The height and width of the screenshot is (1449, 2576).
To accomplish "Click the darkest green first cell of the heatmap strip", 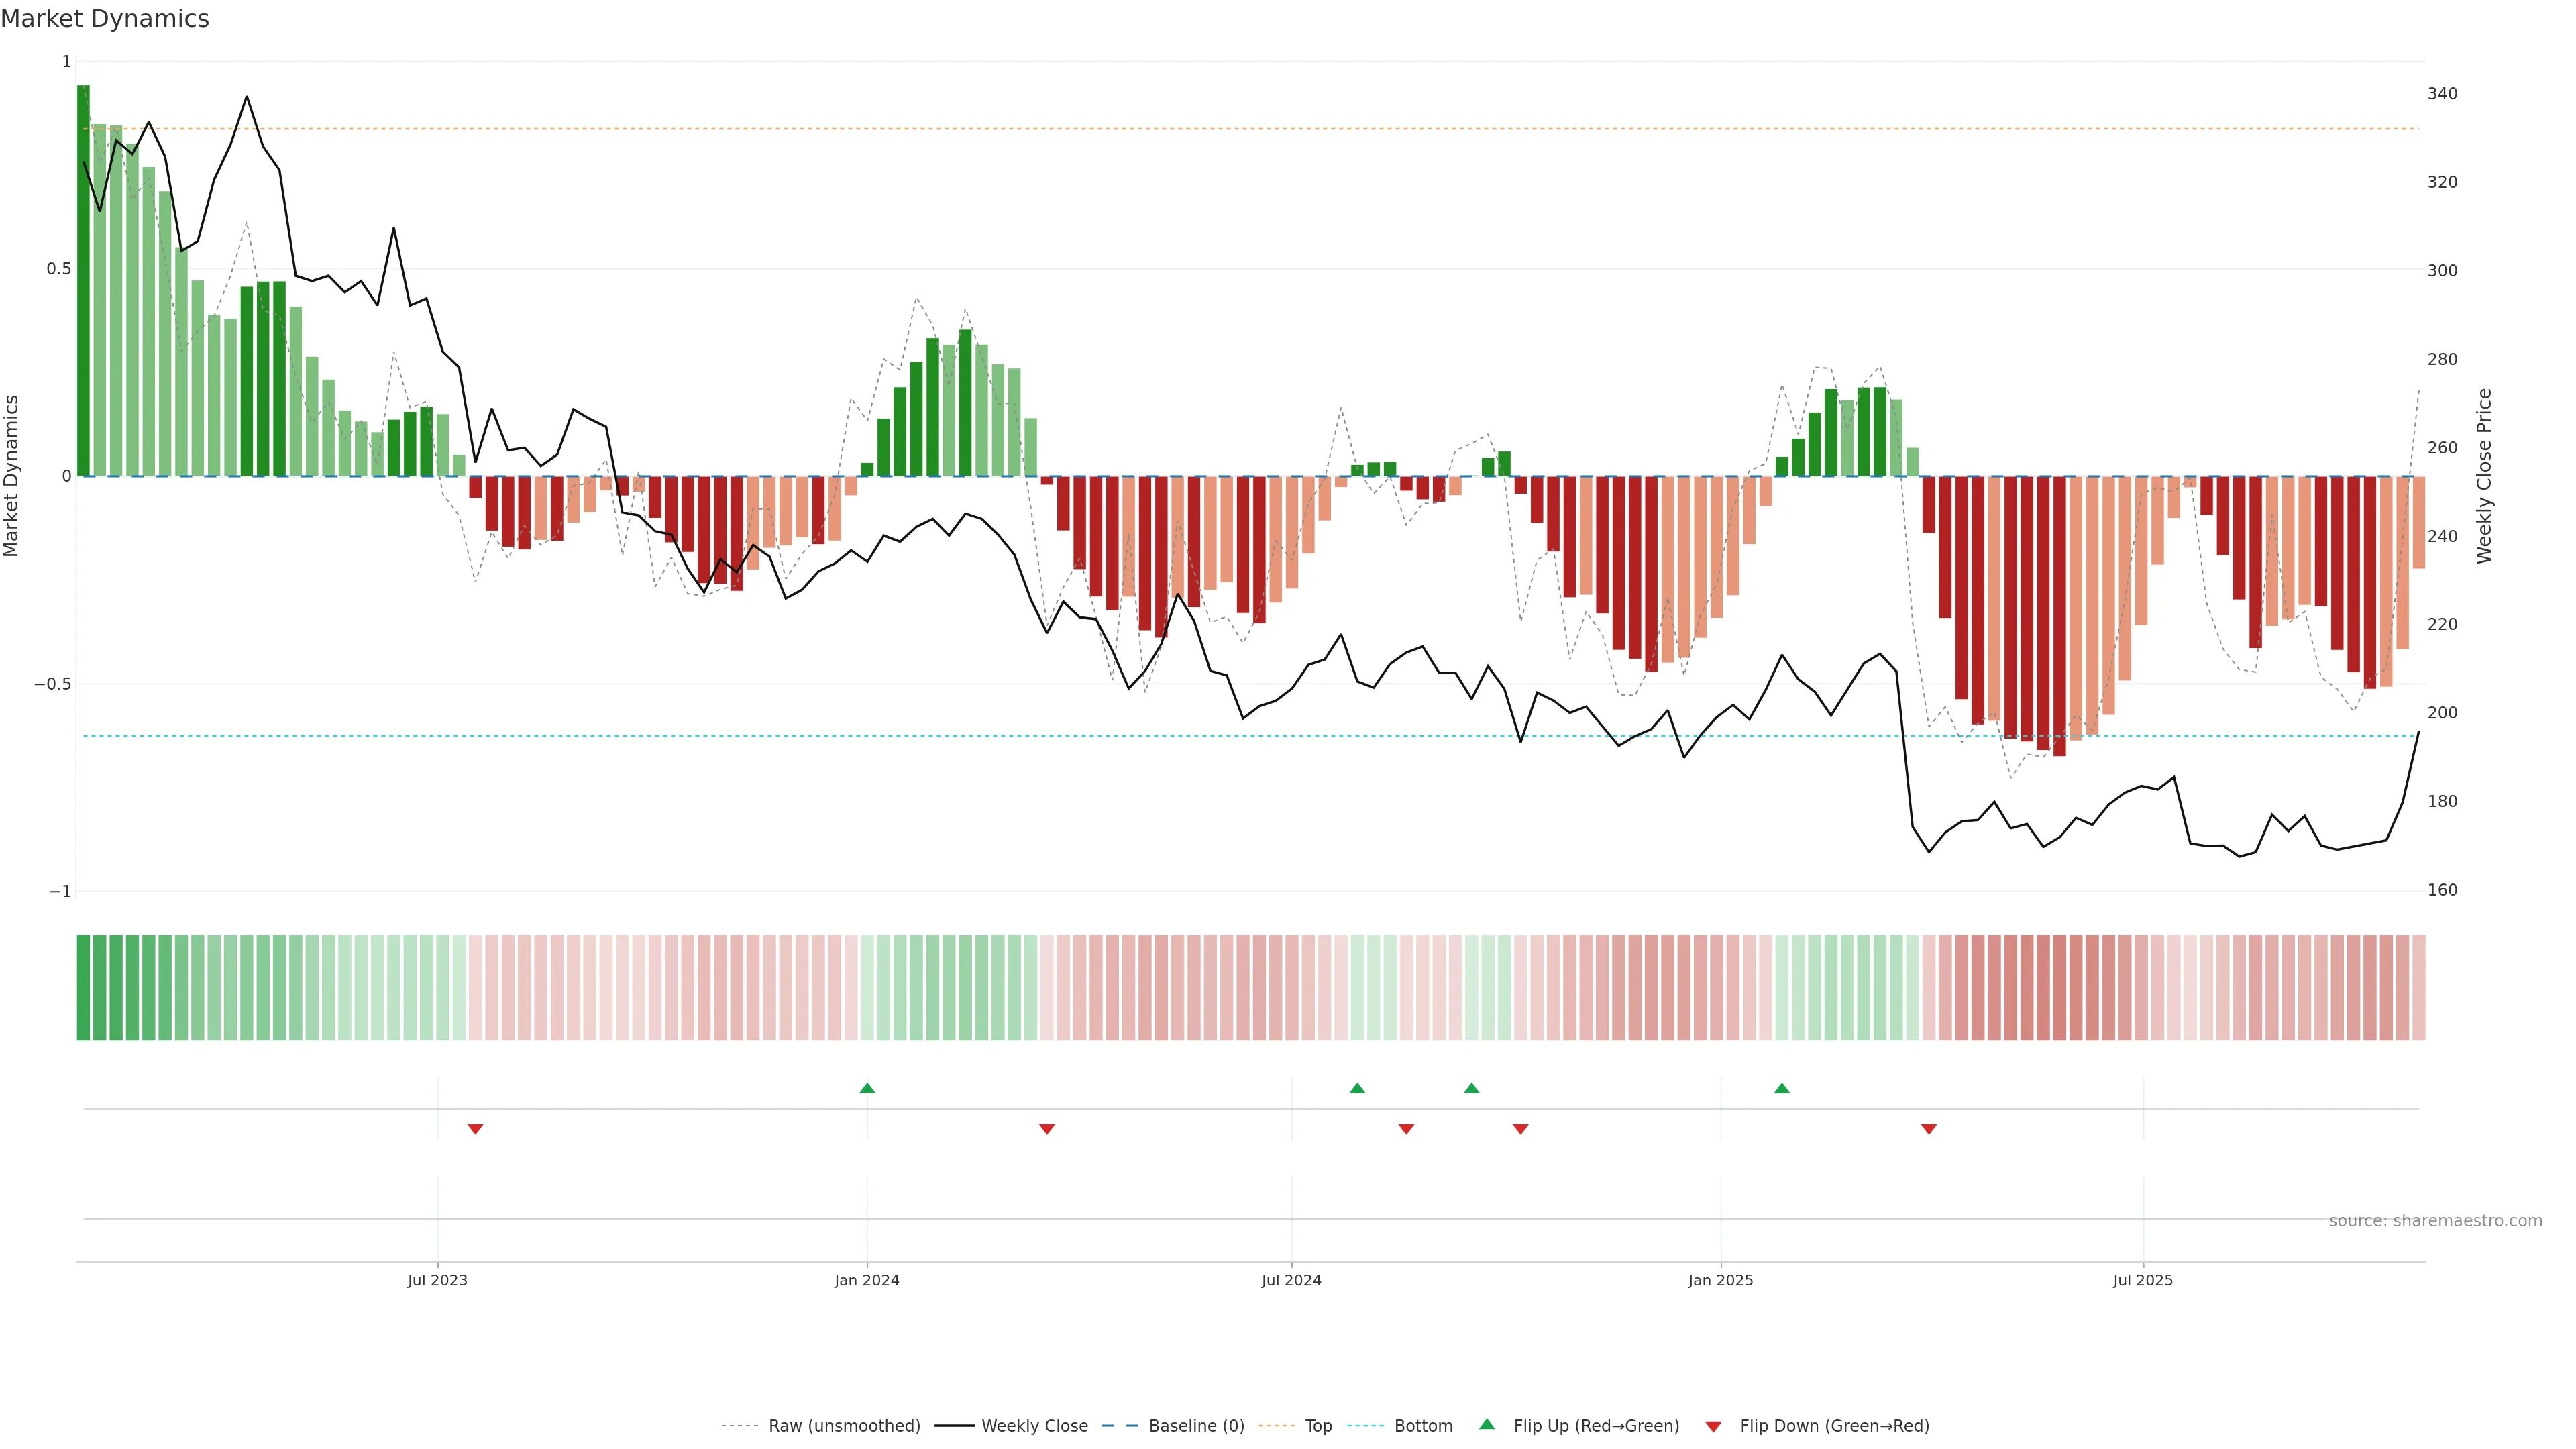I will pos(83,988).
